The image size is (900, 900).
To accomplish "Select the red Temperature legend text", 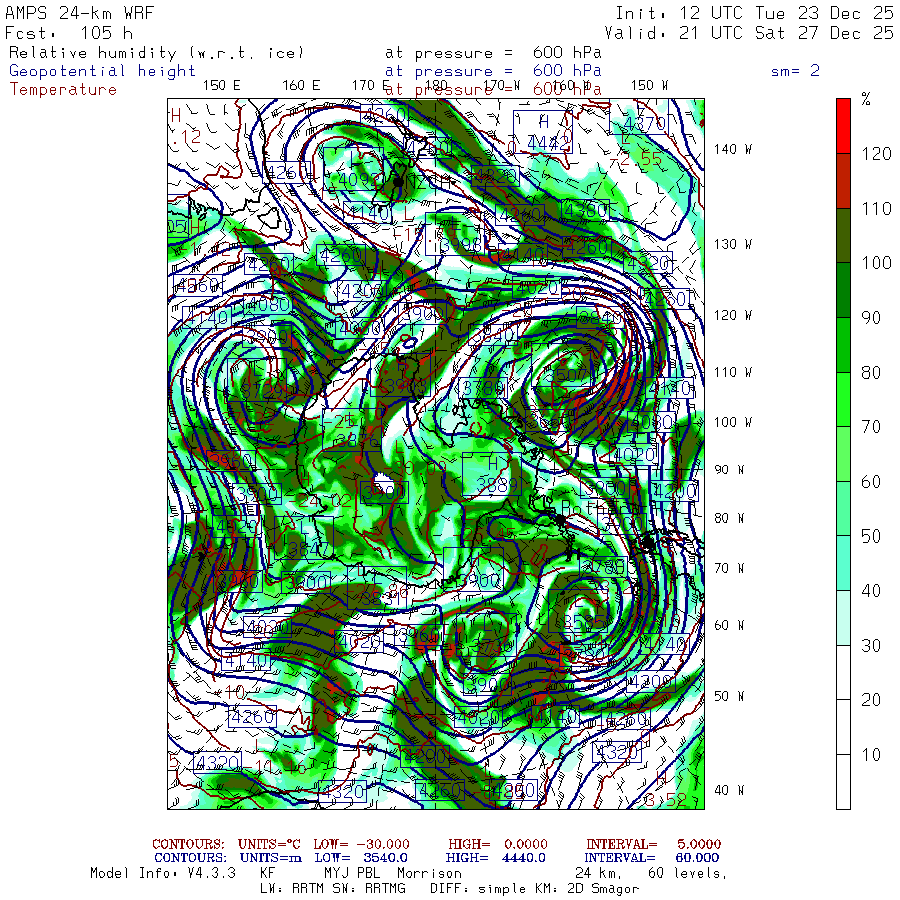I will click(63, 89).
